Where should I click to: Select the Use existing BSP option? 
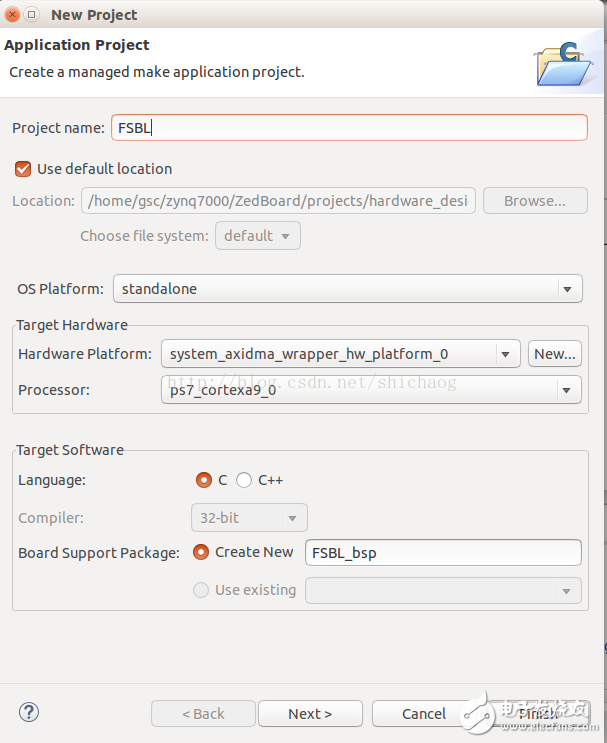tap(201, 590)
